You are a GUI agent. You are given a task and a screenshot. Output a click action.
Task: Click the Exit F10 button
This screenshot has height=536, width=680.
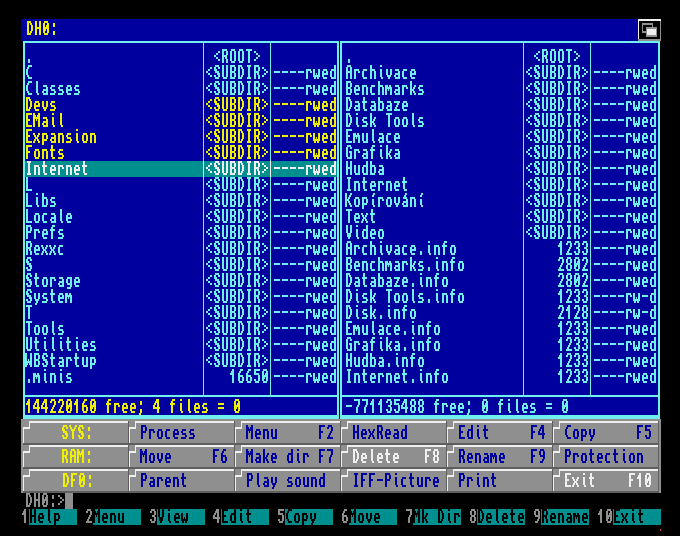pyautogui.click(x=607, y=481)
